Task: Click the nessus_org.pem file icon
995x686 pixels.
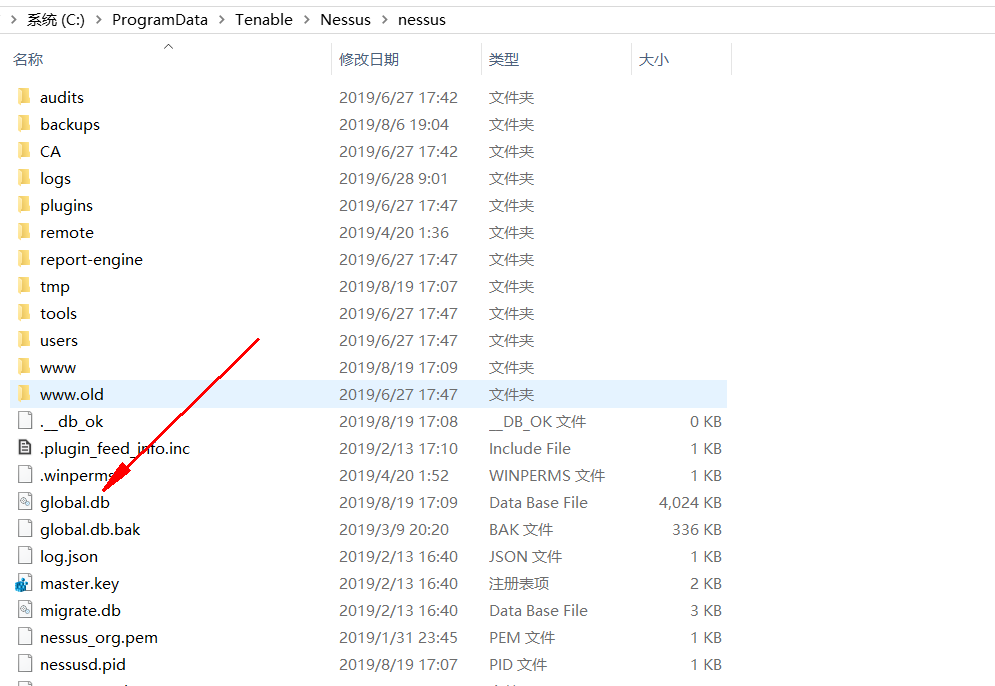Action: [25, 637]
